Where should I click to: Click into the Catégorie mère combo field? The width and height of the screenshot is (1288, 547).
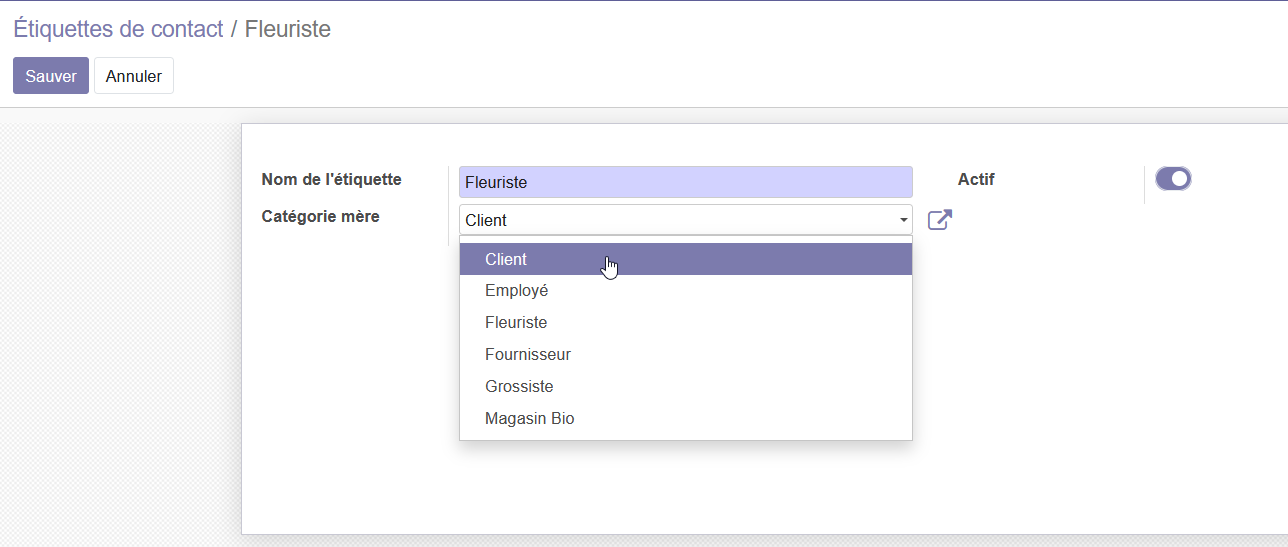pos(686,220)
